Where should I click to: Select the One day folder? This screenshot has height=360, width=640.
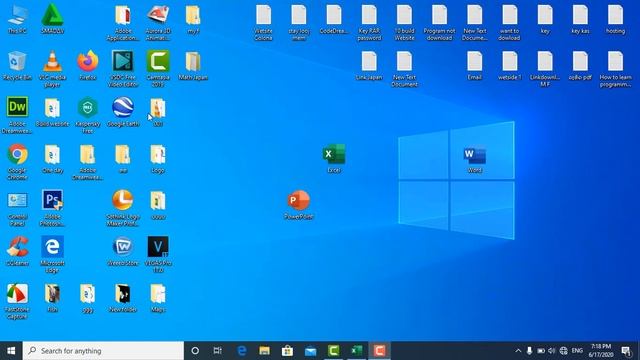click(52, 158)
